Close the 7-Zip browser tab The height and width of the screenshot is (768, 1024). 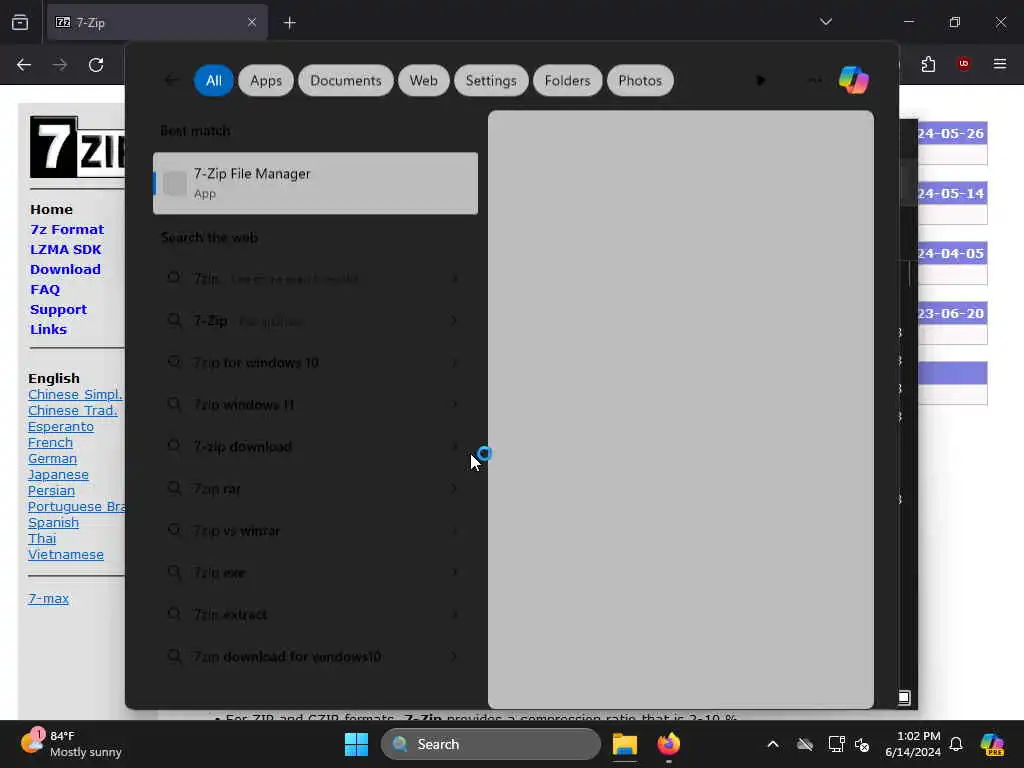(x=252, y=23)
